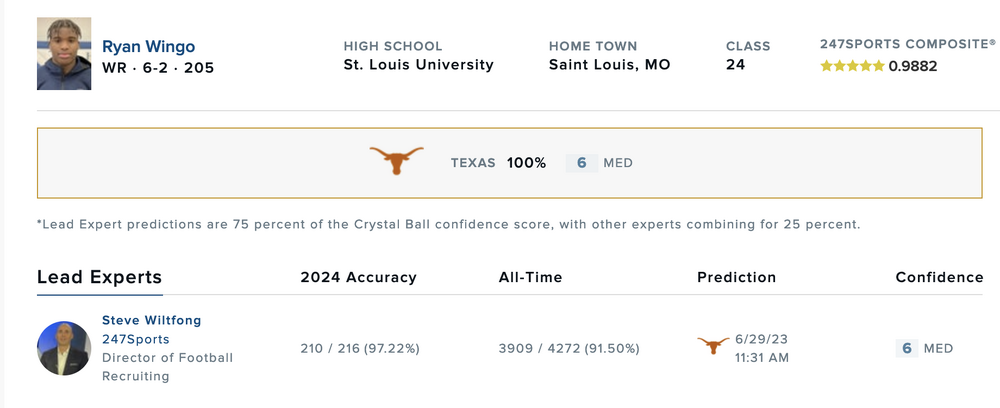Click the All-Time column header
The height and width of the screenshot is (408, 1000).
click(530, 277)
